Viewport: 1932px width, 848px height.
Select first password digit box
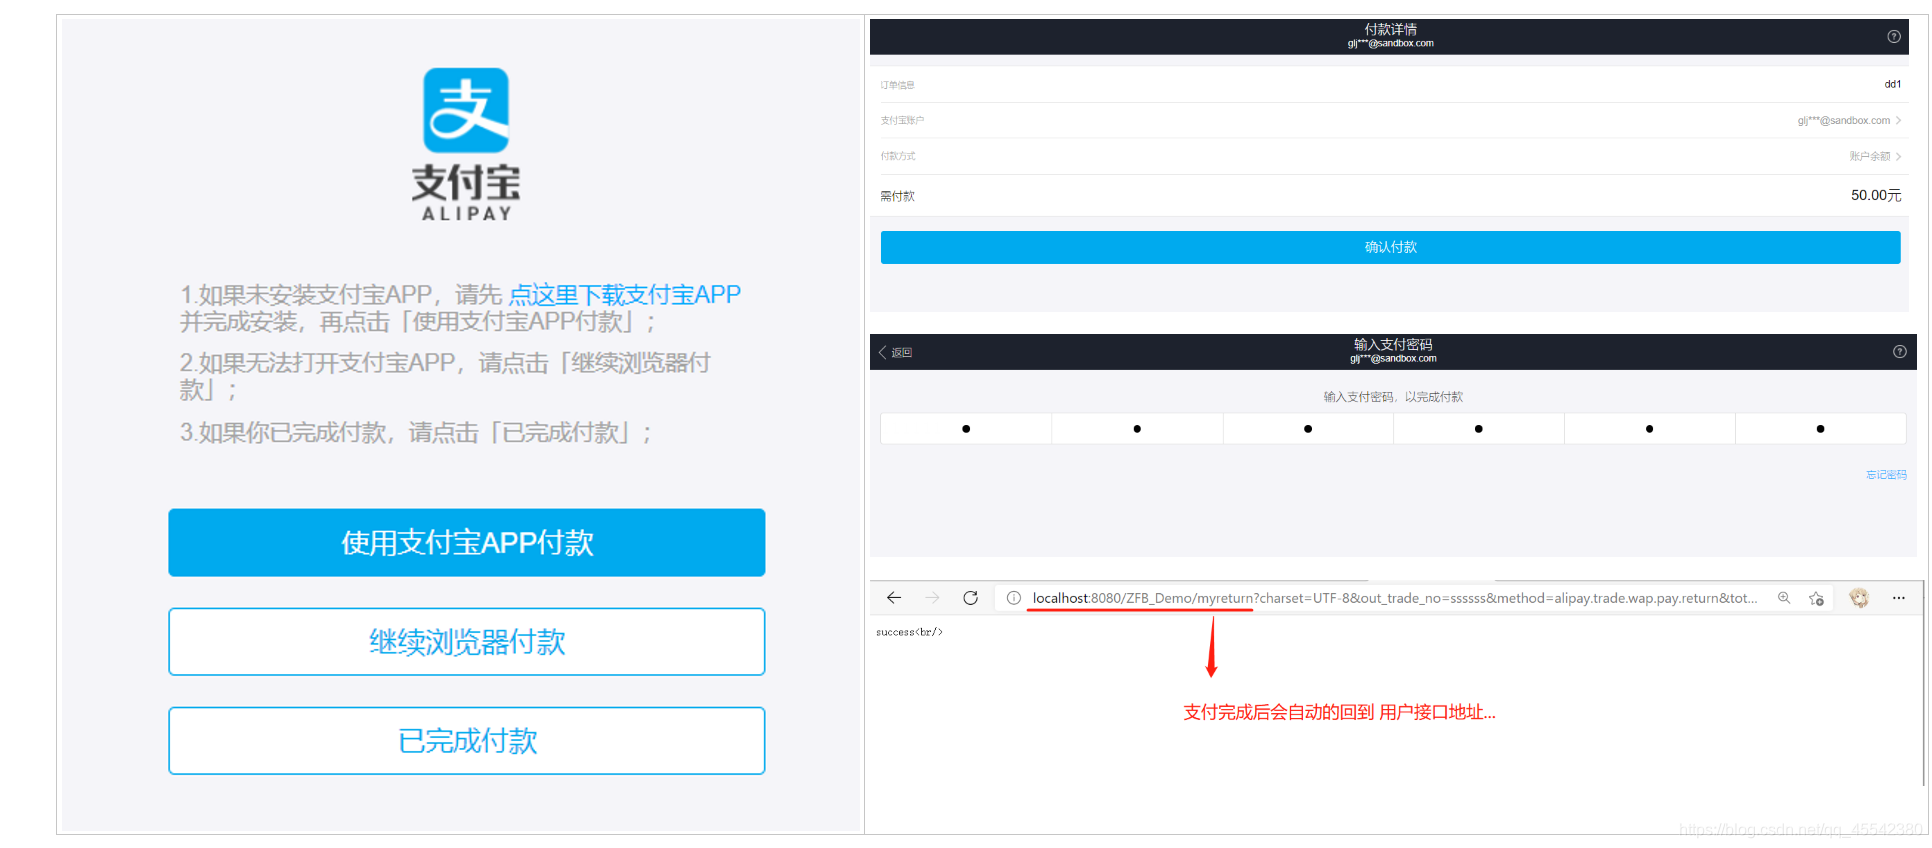click(x=966, y=429)
